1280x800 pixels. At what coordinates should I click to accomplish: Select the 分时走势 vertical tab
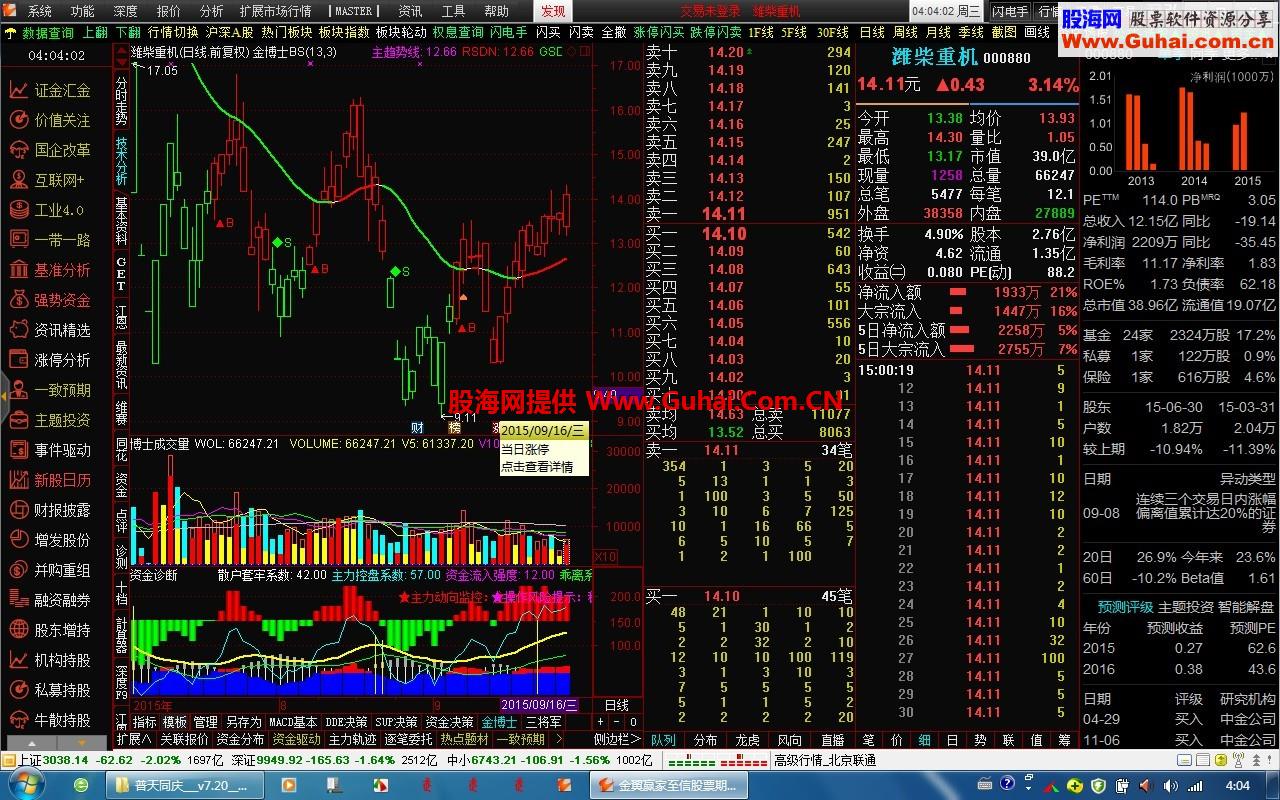pyautogui.click(x=121, y=100)
